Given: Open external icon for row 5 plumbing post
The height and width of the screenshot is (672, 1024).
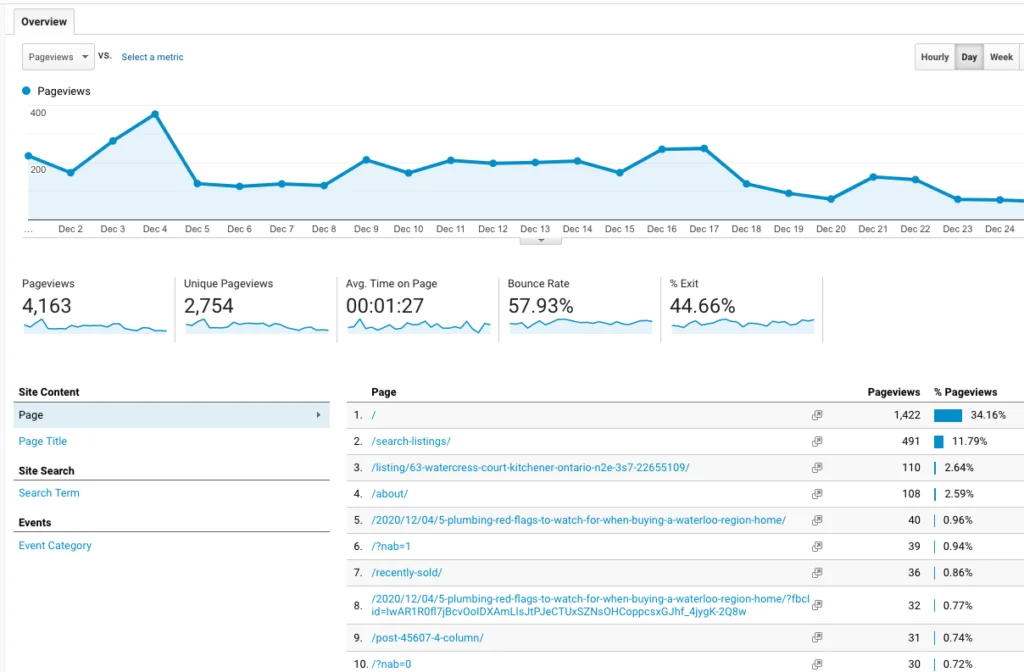Looking at the screenshot, I should (x=817, y=520).
